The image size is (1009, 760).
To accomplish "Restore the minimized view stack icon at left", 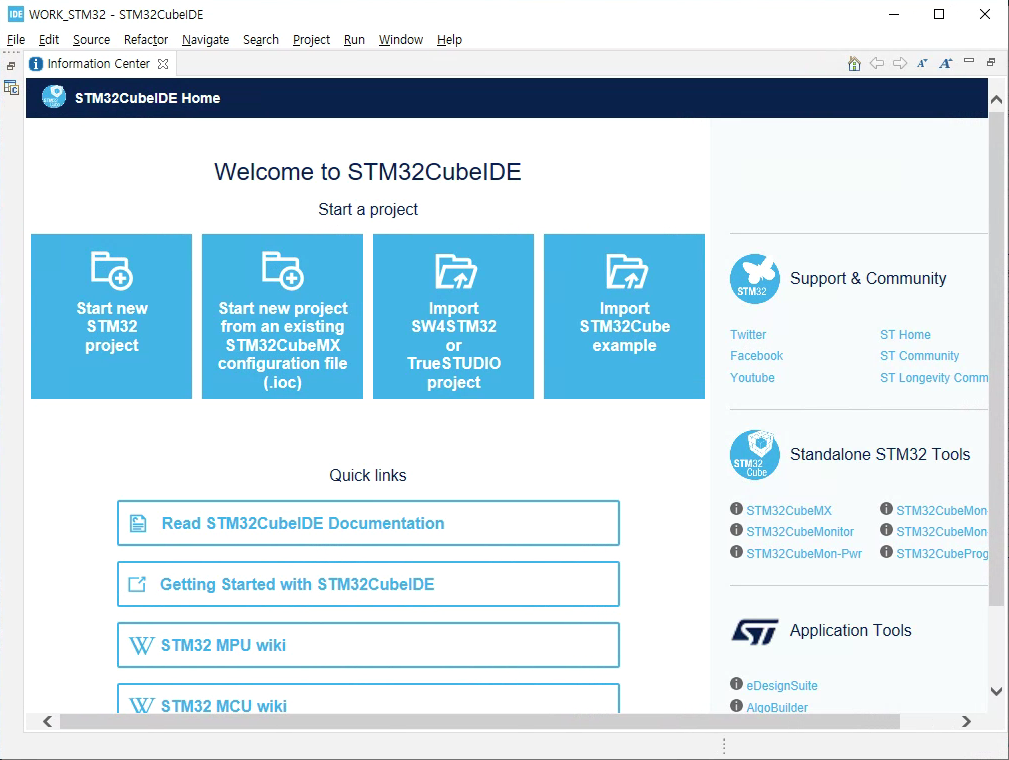I will [11, 66].
